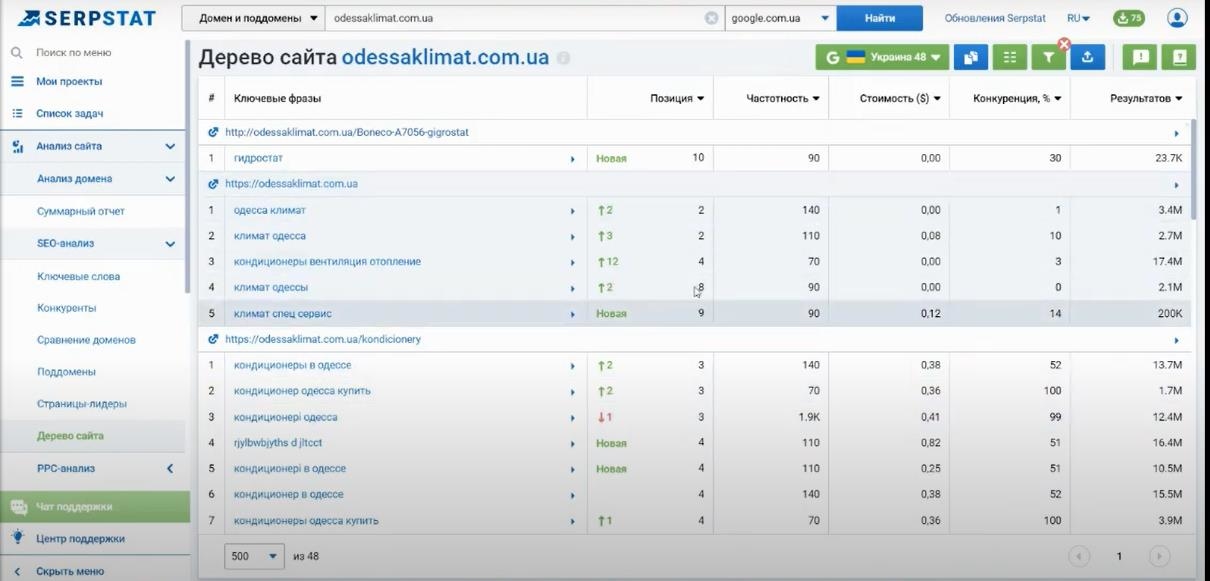Open the RU language dropdown
1210x581 pixels.
pos(1078,18)
